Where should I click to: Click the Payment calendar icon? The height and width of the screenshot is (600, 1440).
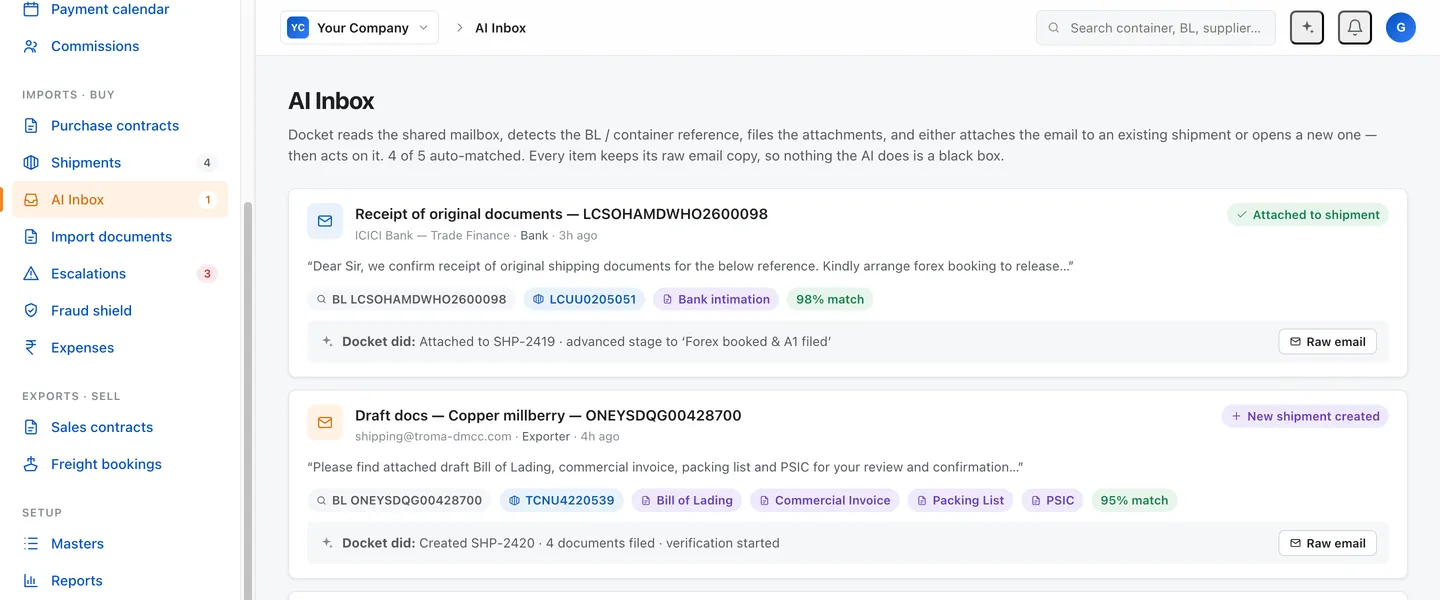(x=31, y=9)
